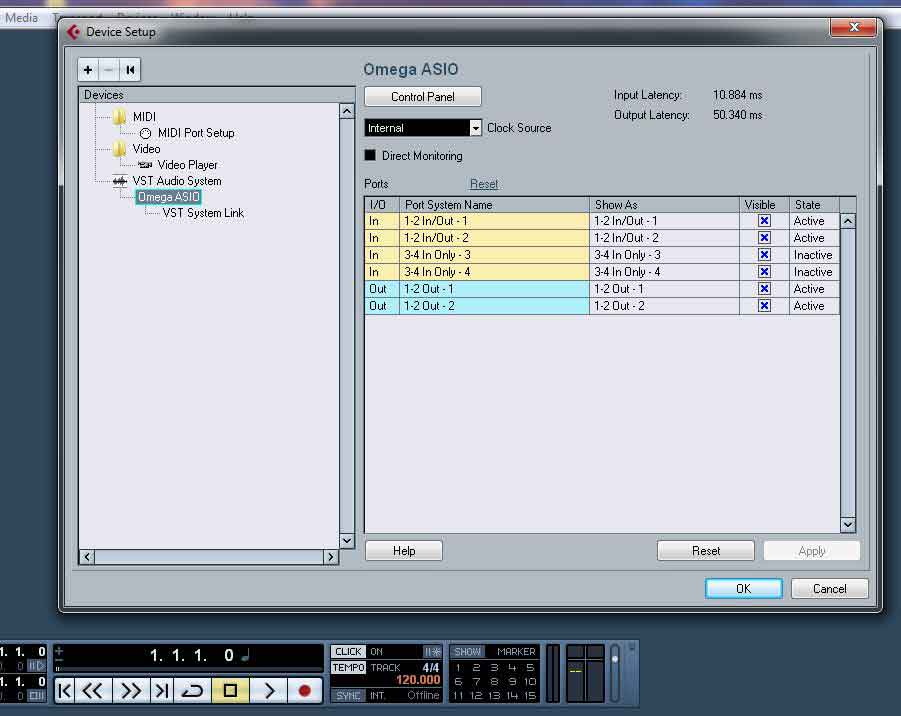The image size is (901, 716).
Task: Jump to marker 15 in transport
Action: tap(530, 695)
